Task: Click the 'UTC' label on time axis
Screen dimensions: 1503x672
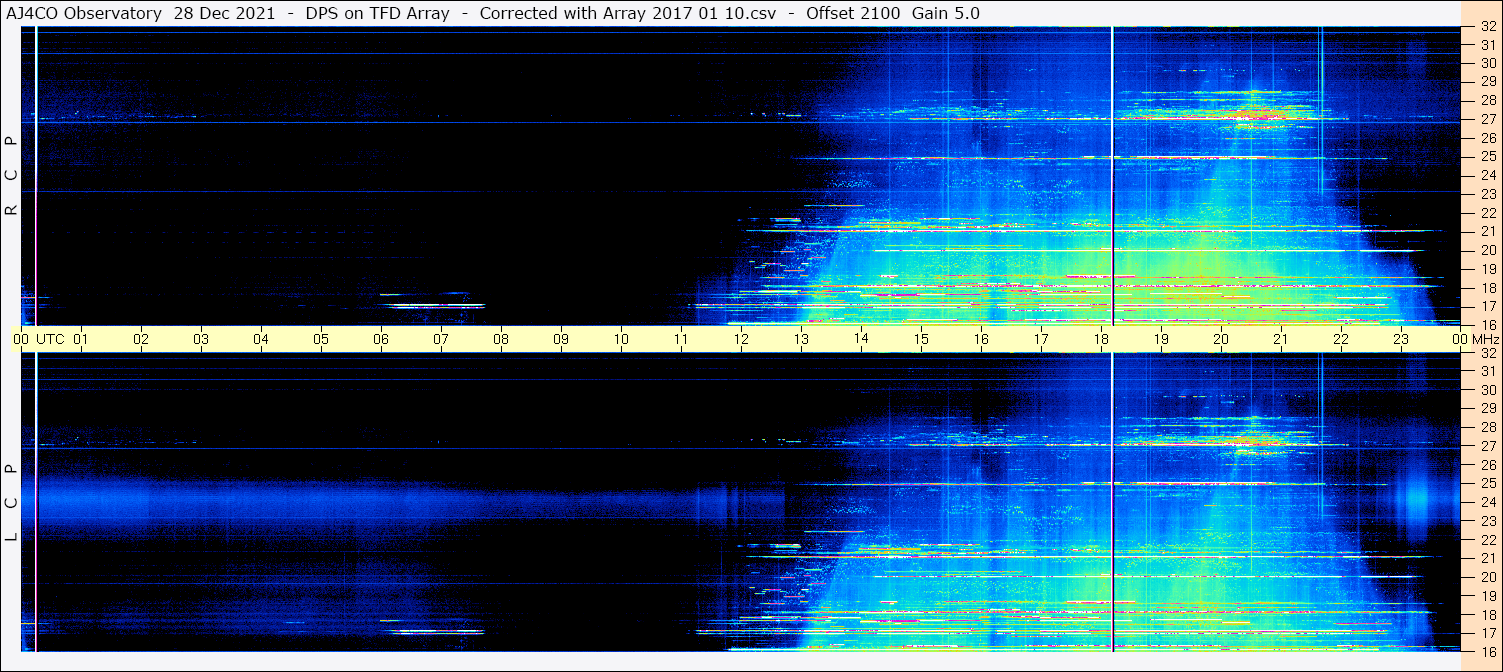Action: pos(50,339)
